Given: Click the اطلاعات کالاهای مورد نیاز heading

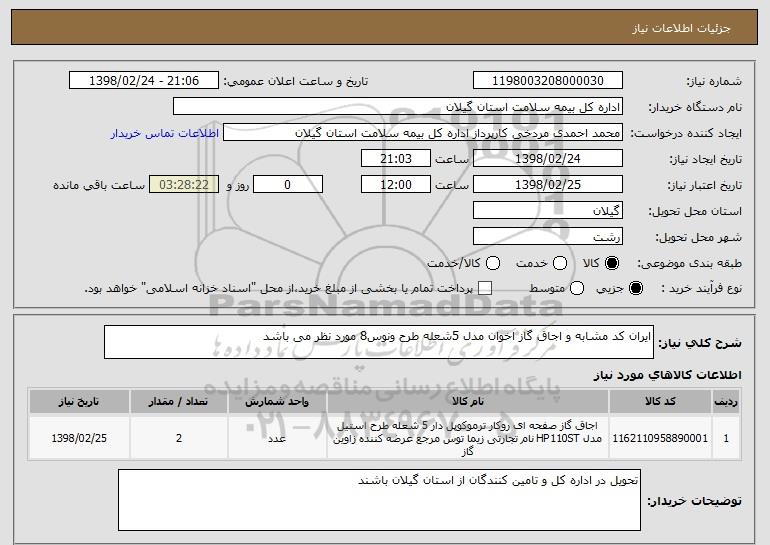Looking at the screenshot, I should coord(667,375).
